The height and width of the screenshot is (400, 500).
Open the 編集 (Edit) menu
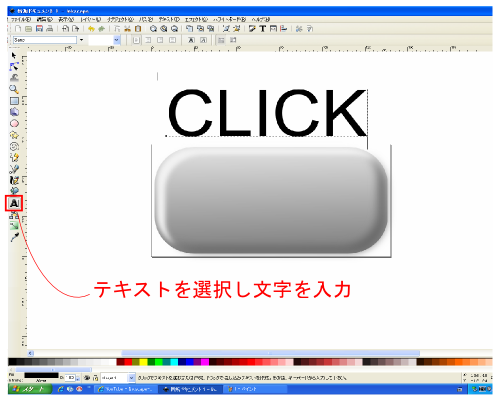point(44,20)
